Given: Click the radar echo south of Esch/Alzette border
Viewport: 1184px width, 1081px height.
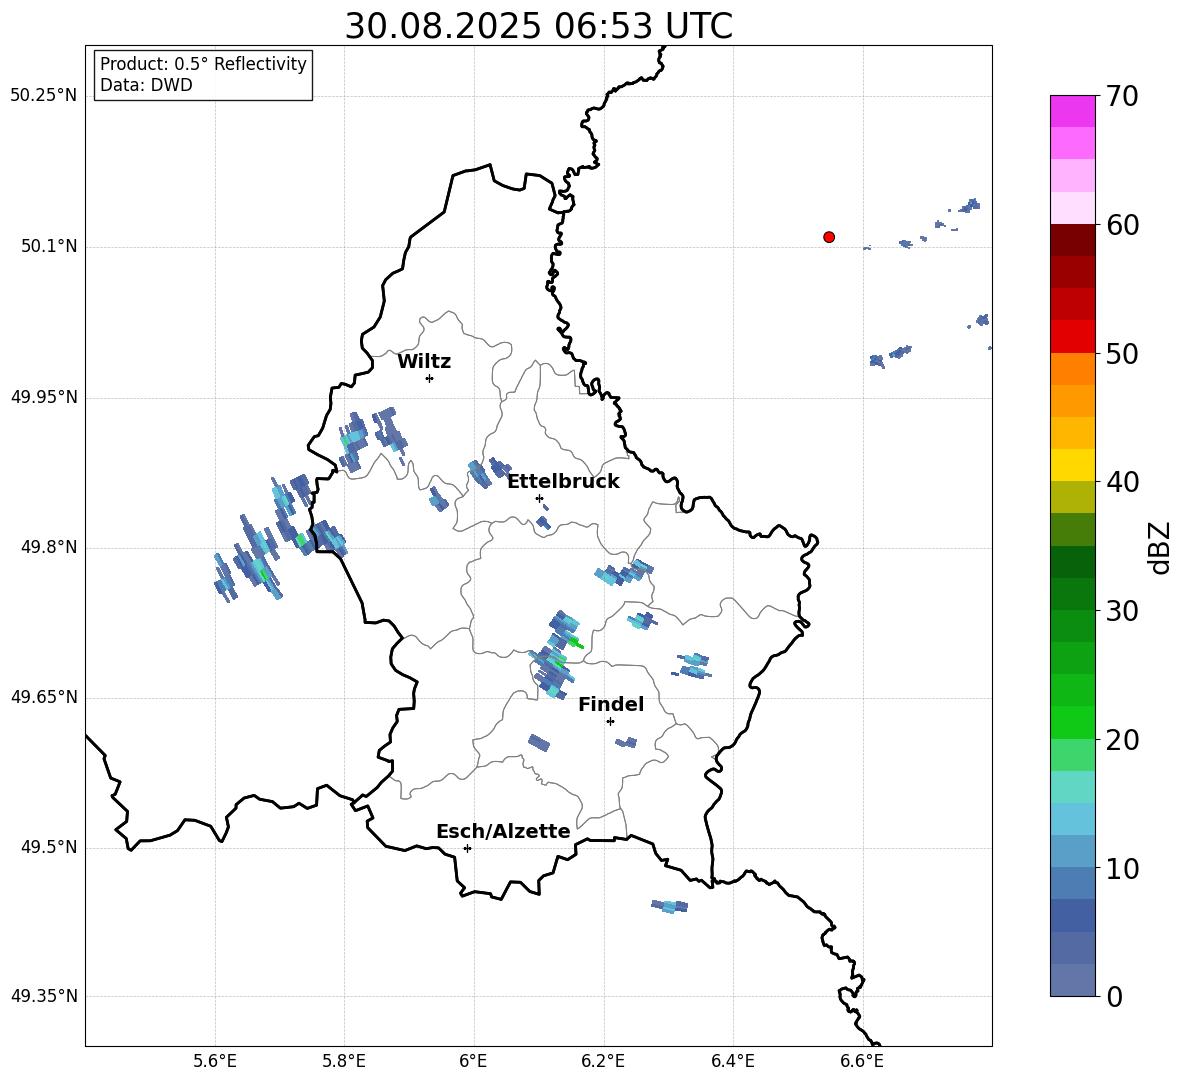Looking at the screenshot, I should pyautogui.click(x=670, y=906).
